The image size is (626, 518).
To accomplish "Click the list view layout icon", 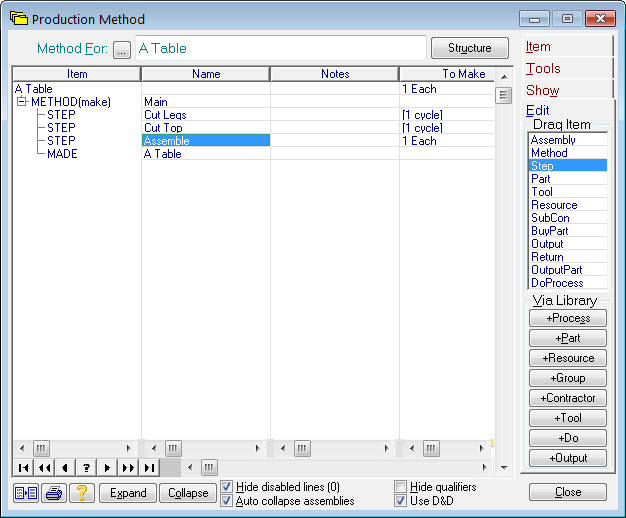I will click(26, 492).
